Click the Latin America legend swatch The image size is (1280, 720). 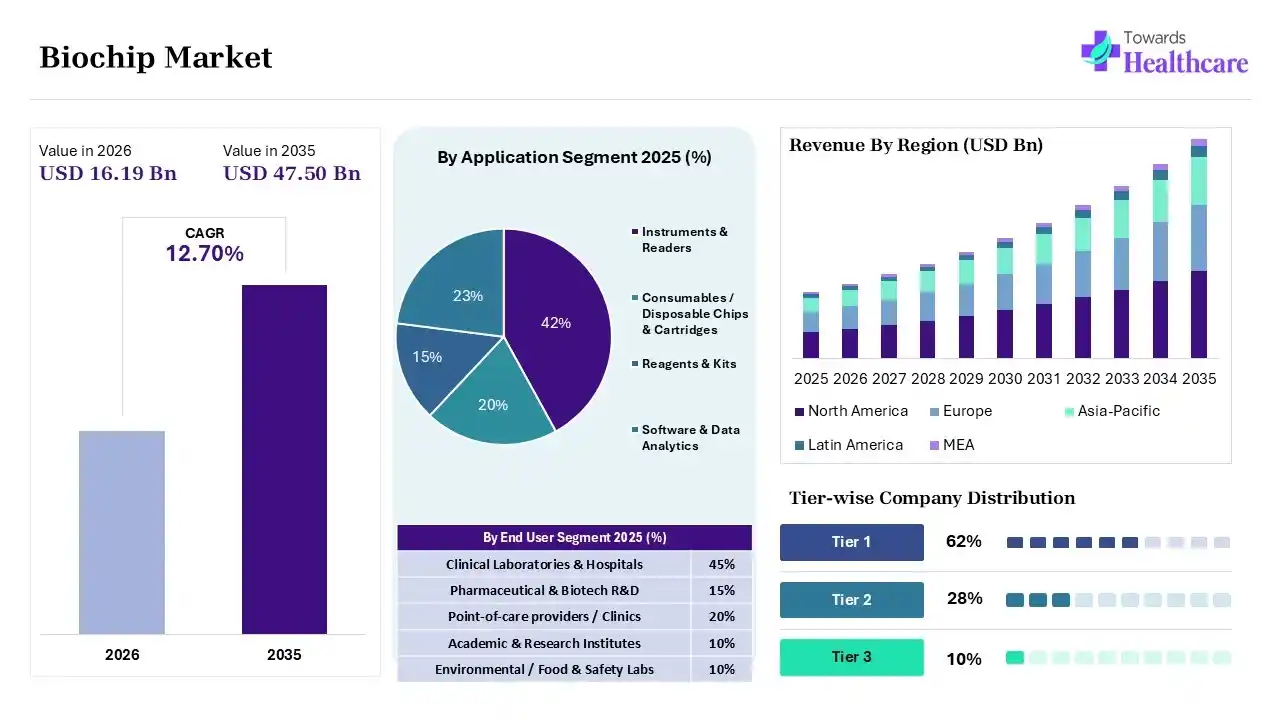click(x=799, y=446)
